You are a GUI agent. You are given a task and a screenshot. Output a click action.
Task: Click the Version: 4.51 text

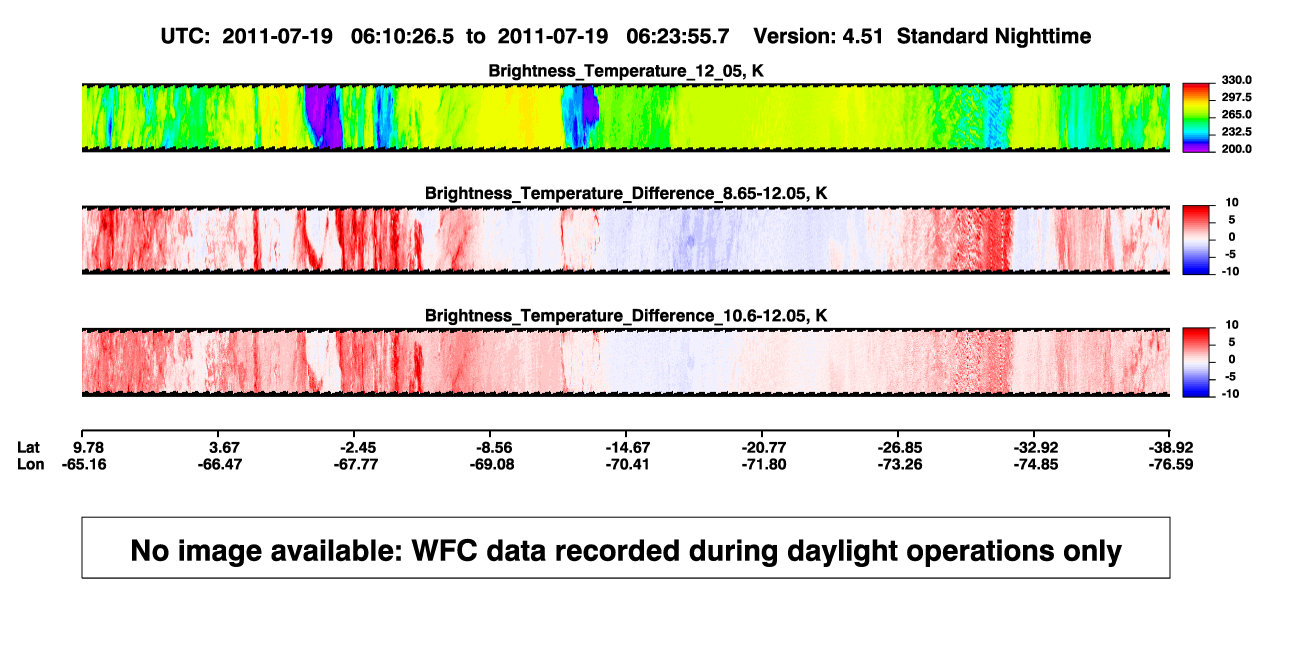(x=819, y=36)
